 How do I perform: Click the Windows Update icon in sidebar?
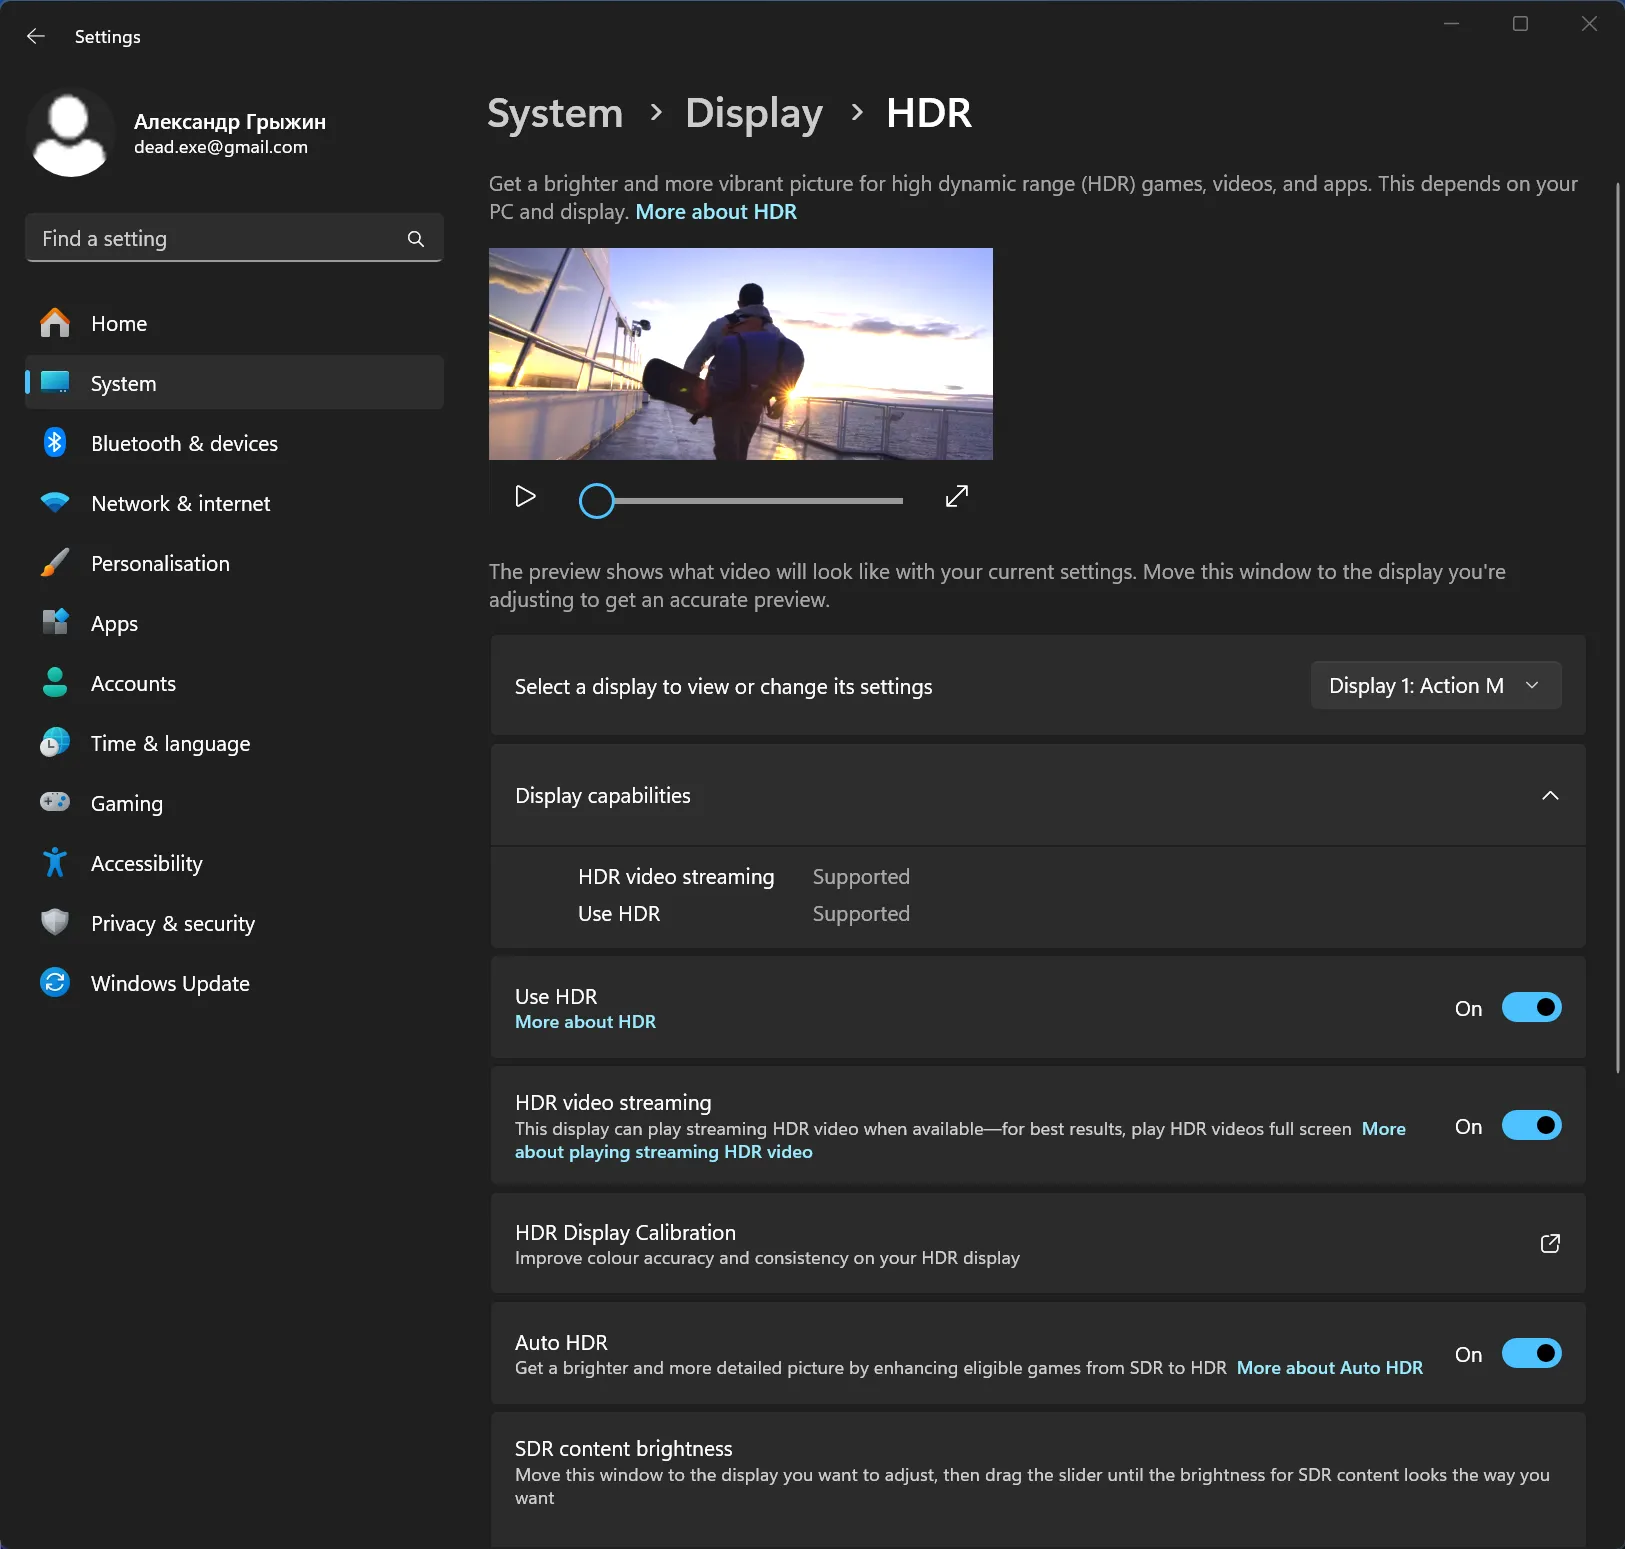click(55, 983)
